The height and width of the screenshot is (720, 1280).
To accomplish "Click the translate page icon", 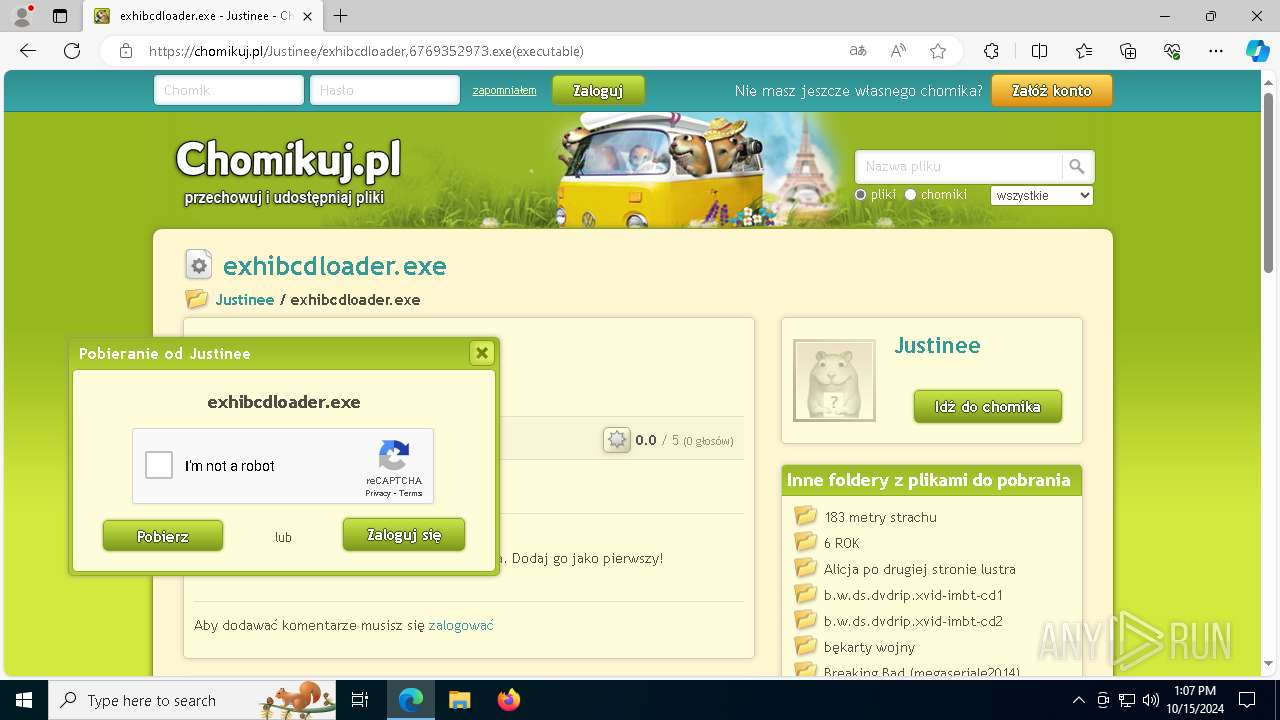I will tap(858, 51).
